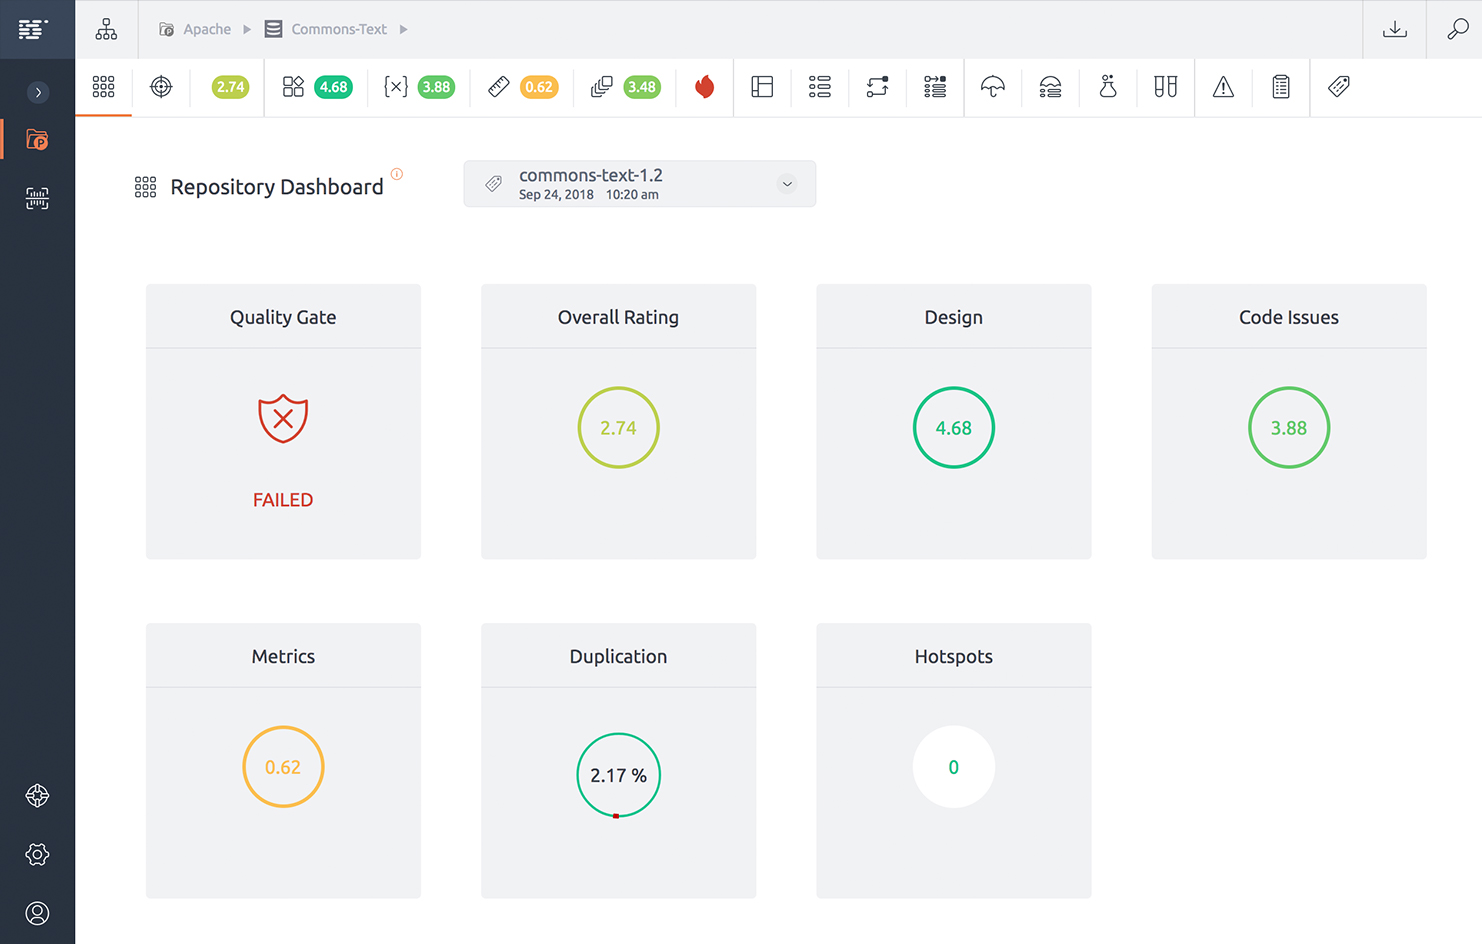
Task: Navigate to Apache in the breadcrumb
Action: [207, 29]
